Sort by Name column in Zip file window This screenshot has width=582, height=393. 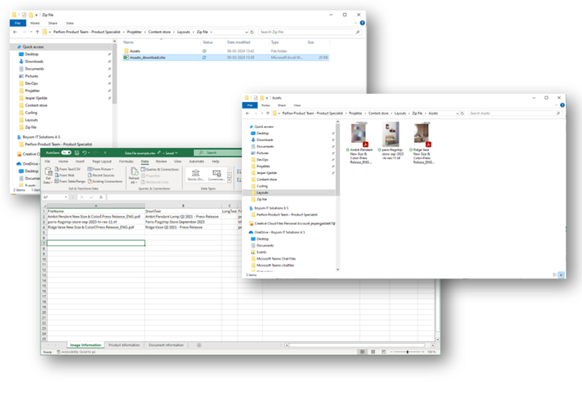pyautogui.click(x=128, y=42)
